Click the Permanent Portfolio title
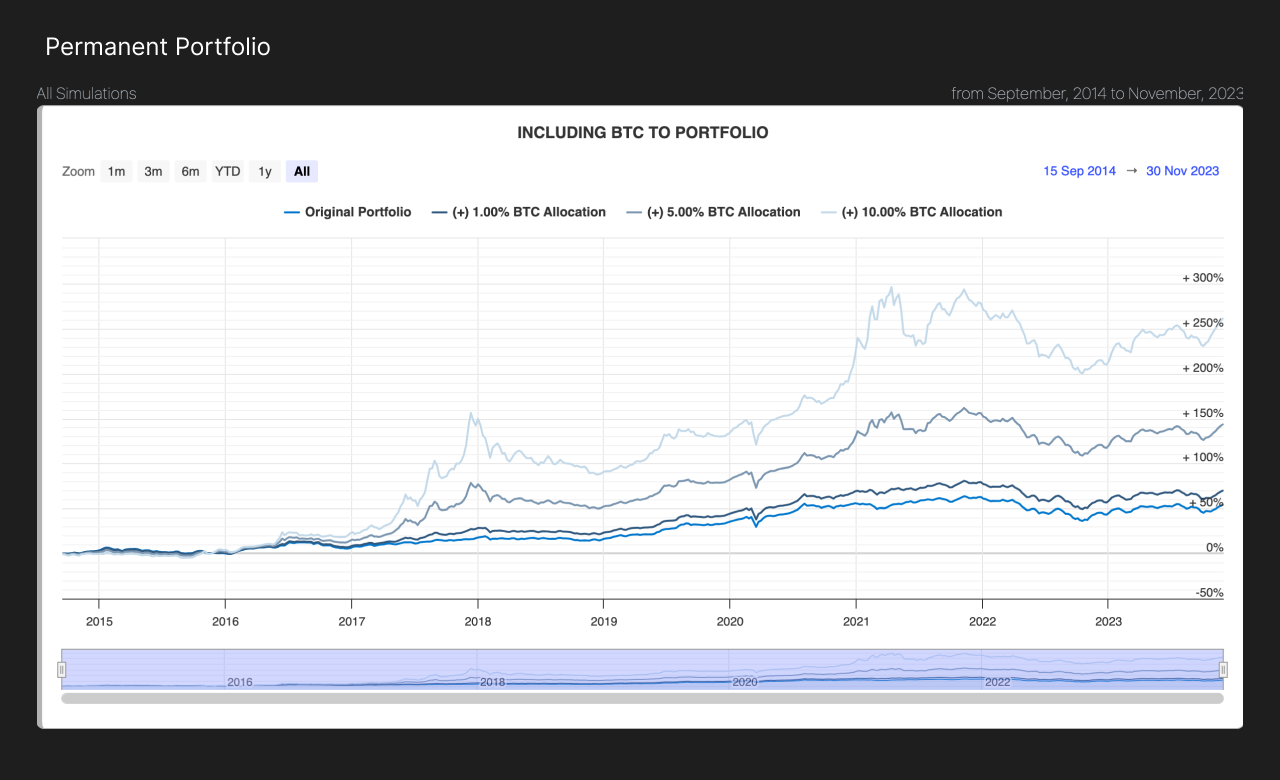 [x=158, y=47]
